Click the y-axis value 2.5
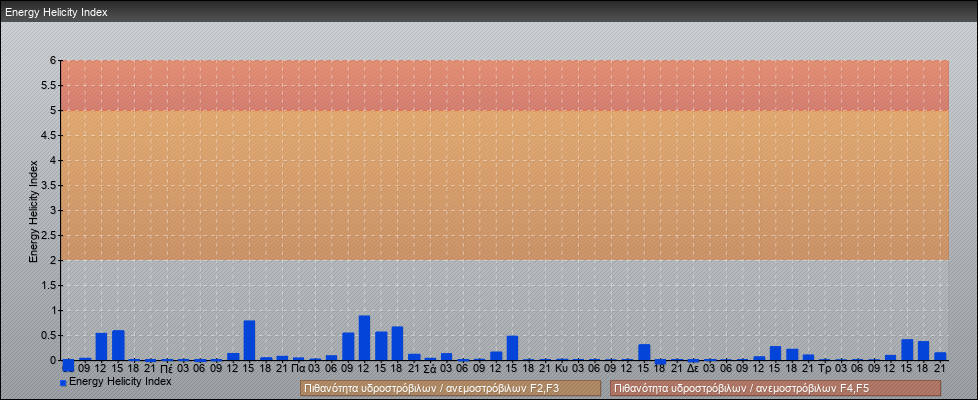 49,235
